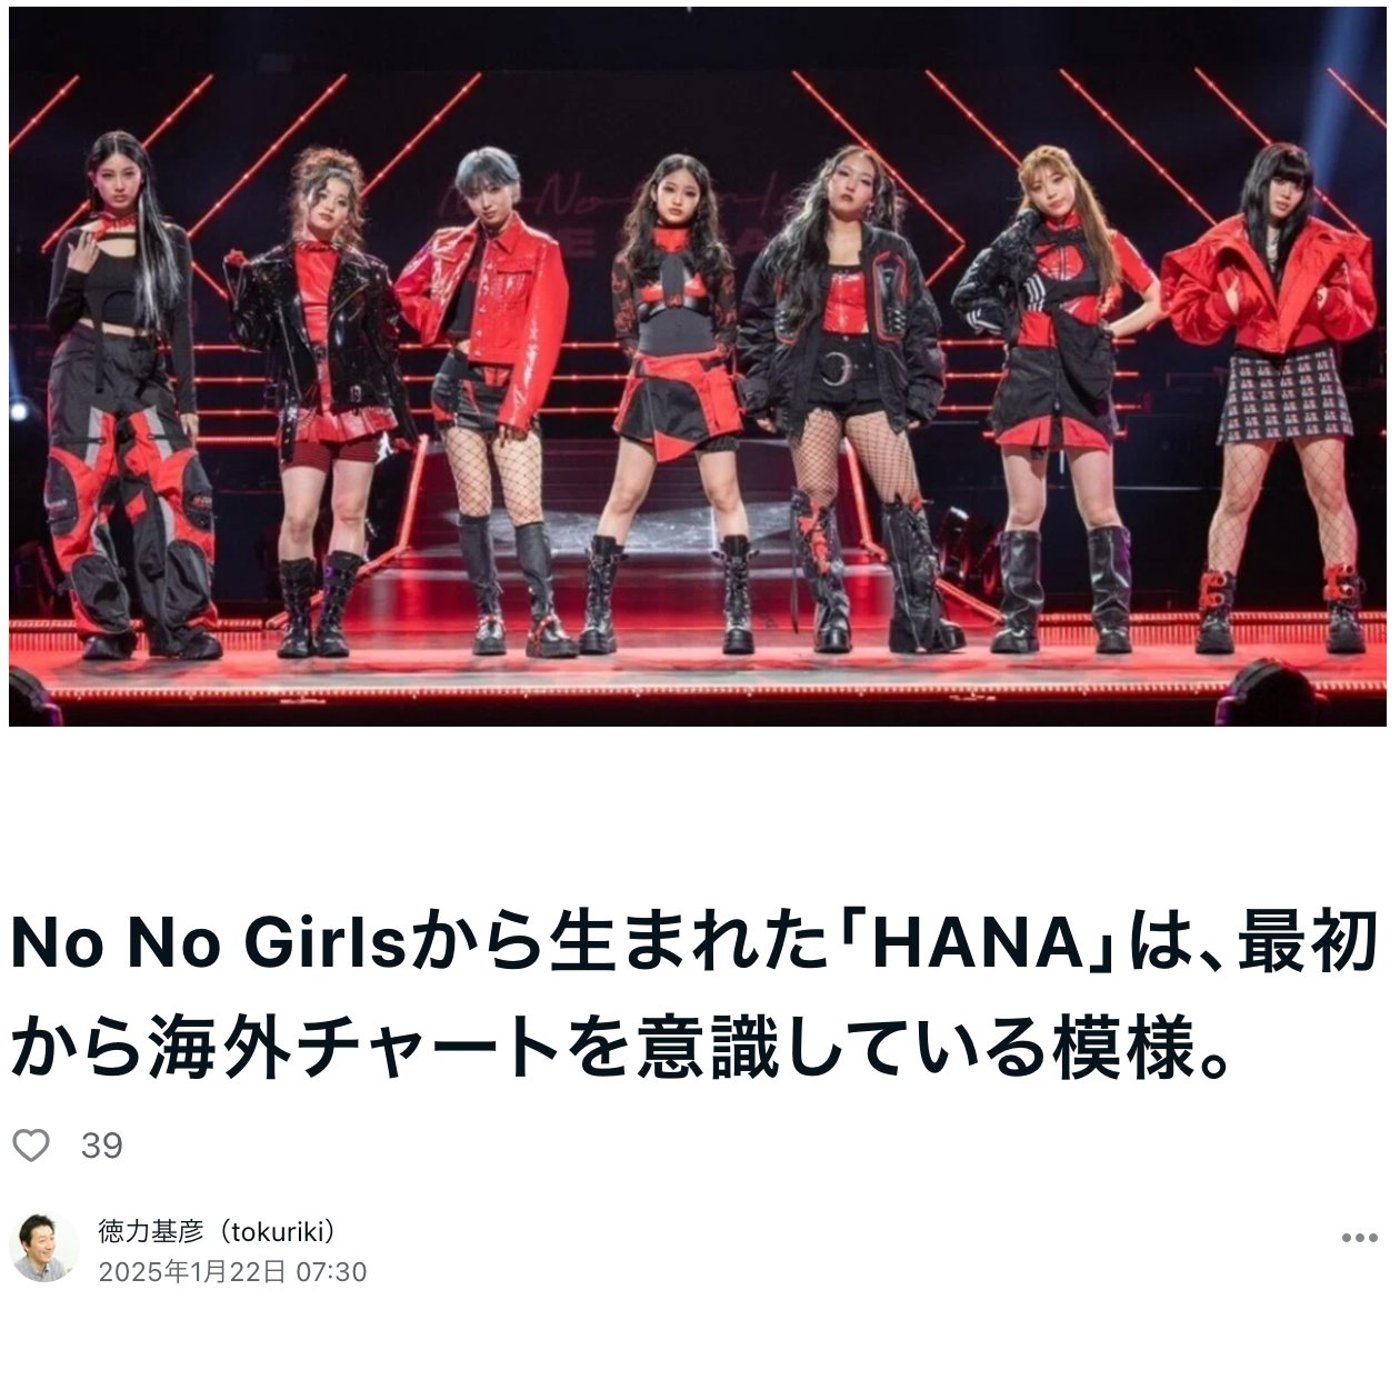Open the group stage photo header image
1400x1400 pixels.
coord(697,366)
